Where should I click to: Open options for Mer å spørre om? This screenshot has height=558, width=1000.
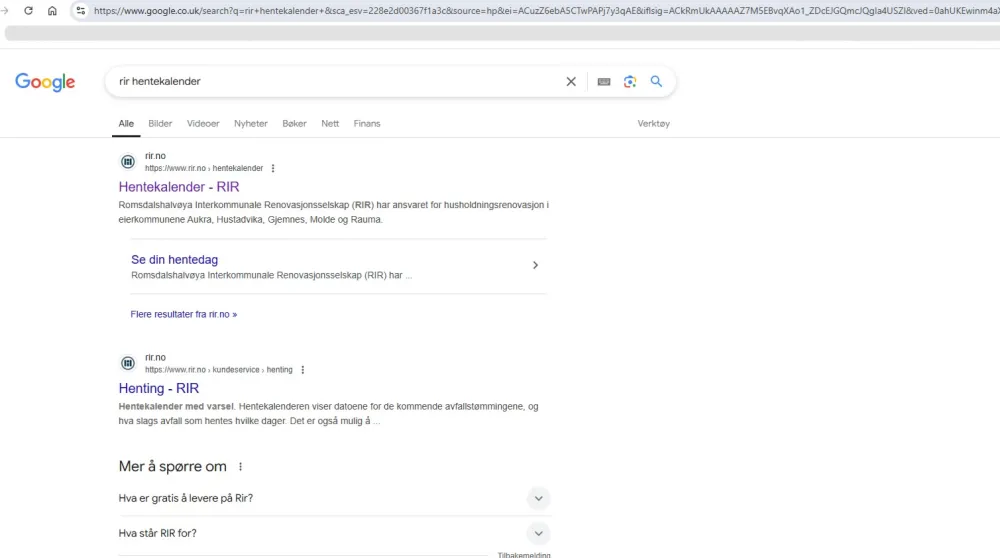click(241, 467)
